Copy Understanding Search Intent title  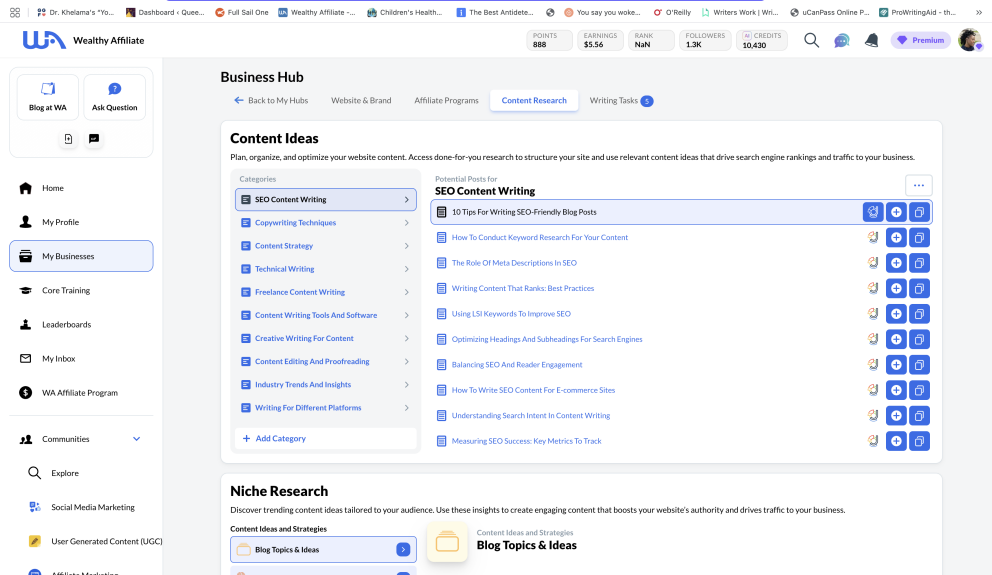(x=919, y=416)
